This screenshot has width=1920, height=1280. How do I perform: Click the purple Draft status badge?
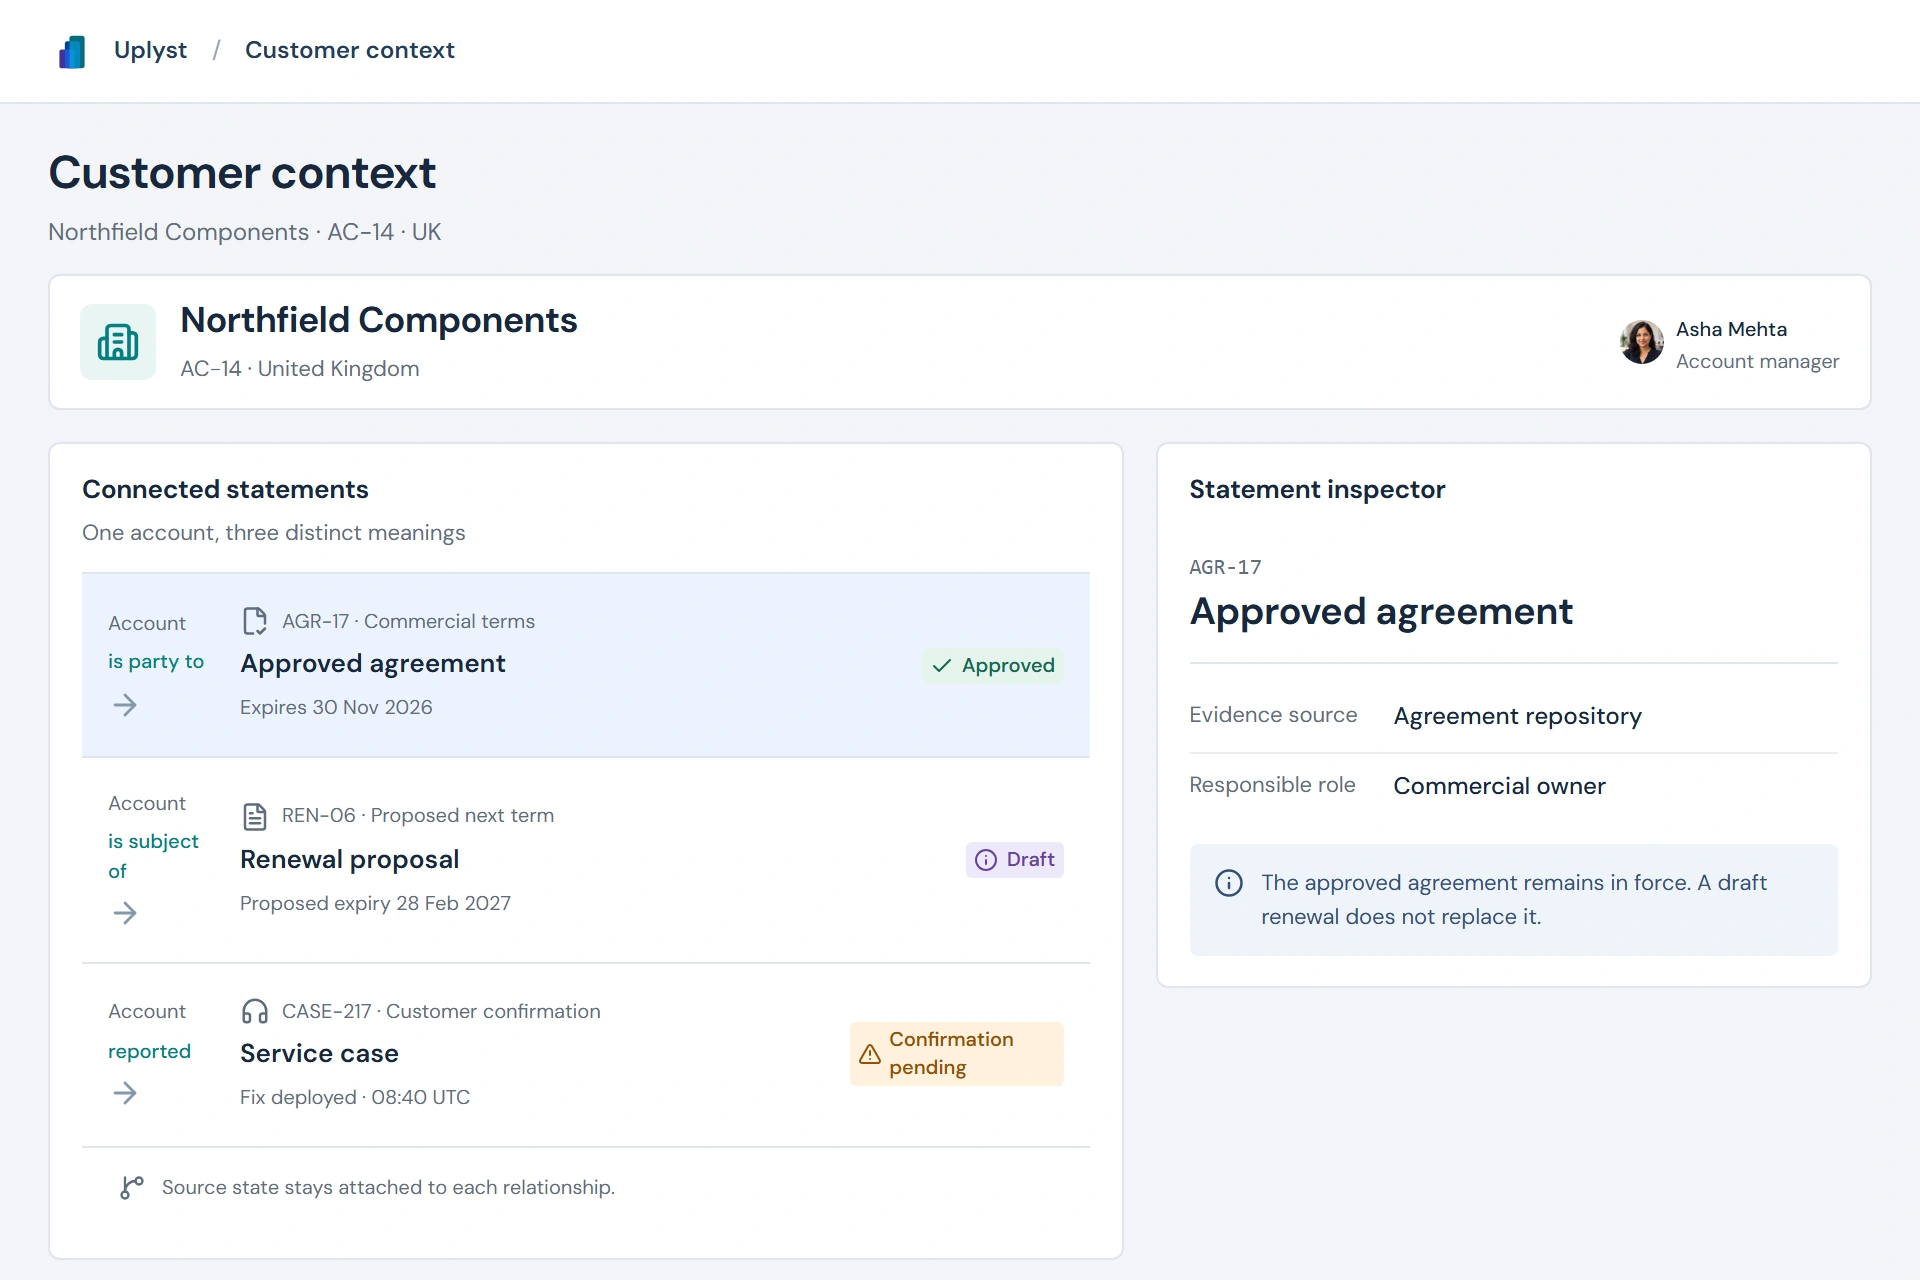point(1014,860)
